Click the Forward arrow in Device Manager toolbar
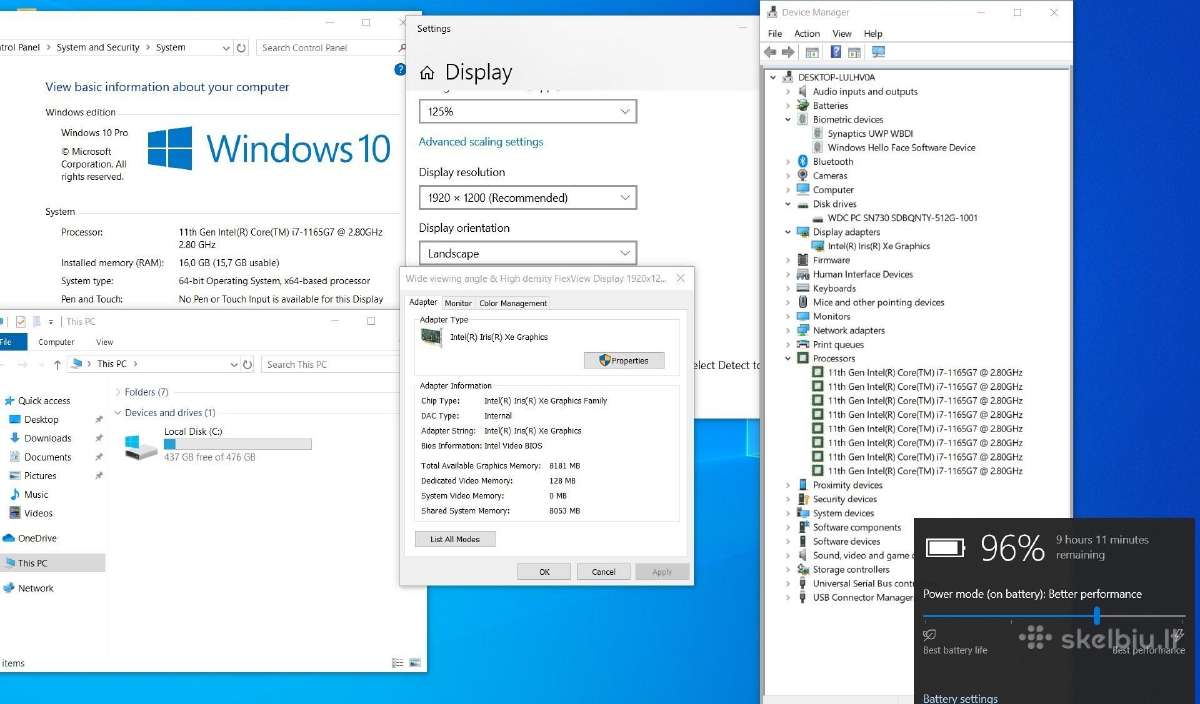Screen dimensions: 1200x704 pos(788,52)
